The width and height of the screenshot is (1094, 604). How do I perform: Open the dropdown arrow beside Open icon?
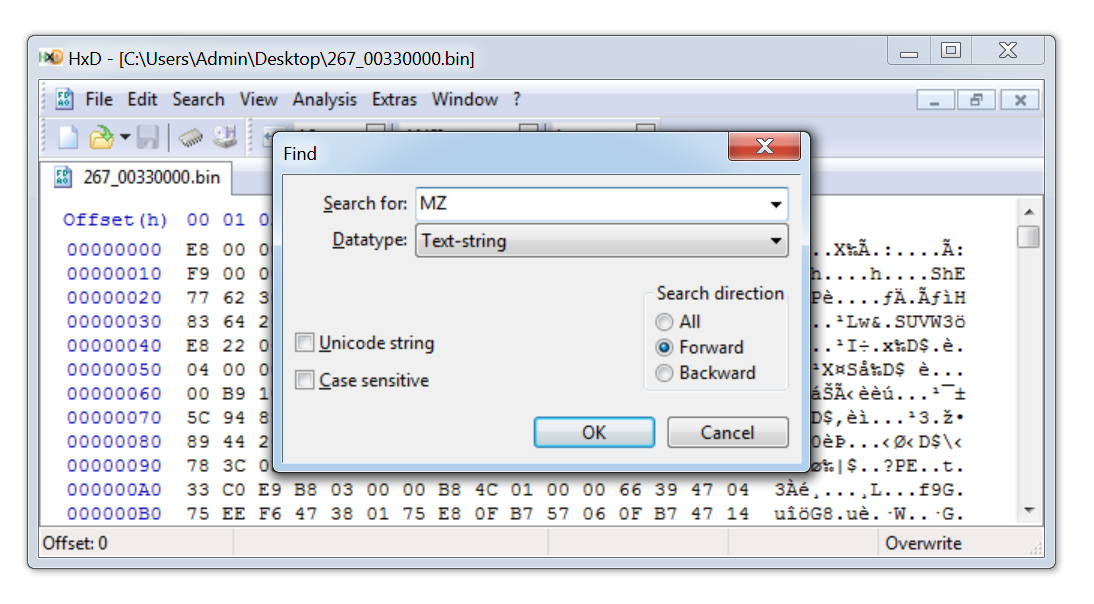pos(125,137)
